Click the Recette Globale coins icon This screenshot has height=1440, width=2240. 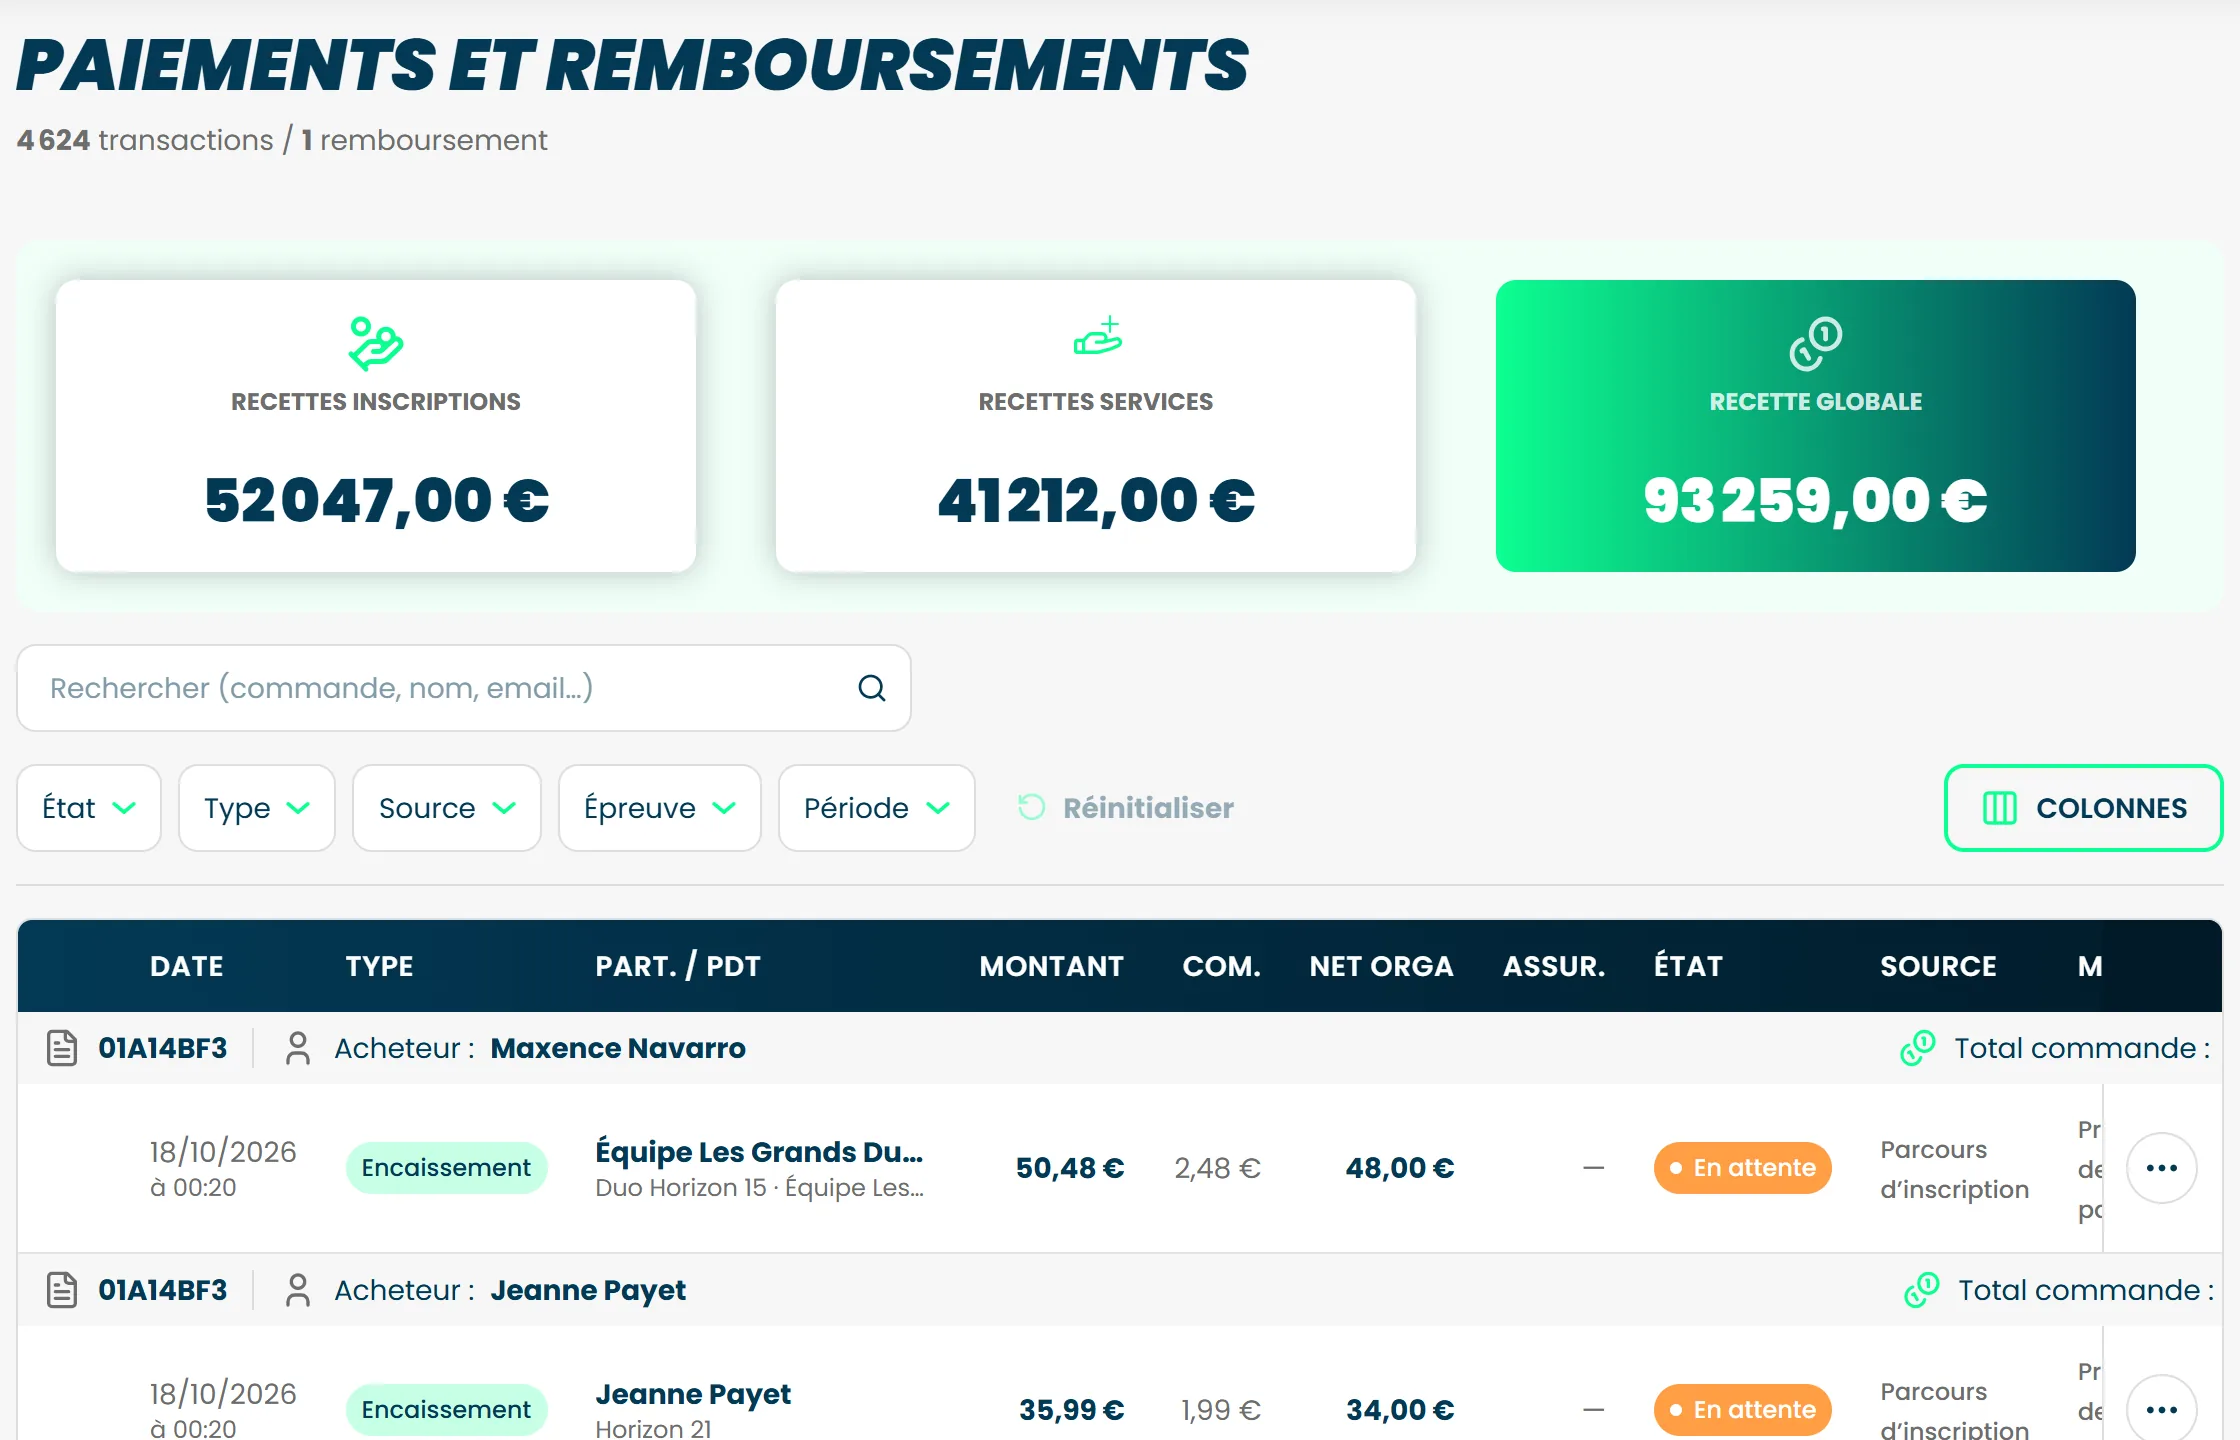[1816, 344]
